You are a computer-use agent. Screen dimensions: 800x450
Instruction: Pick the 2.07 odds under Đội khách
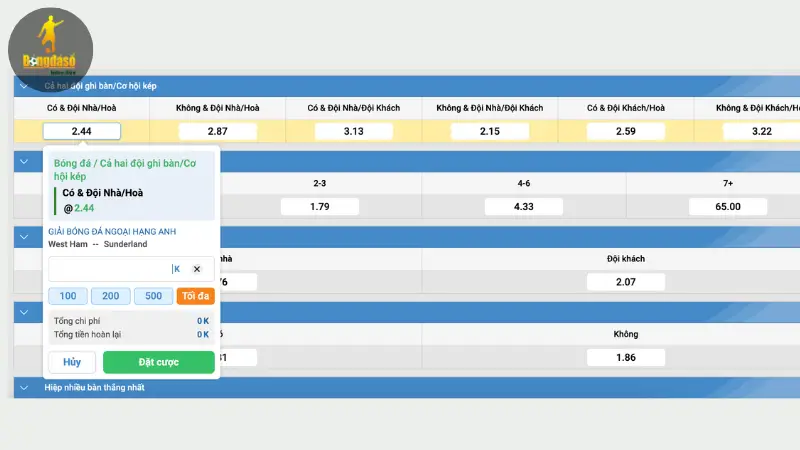pyautogui.click(x=625, y=282)
